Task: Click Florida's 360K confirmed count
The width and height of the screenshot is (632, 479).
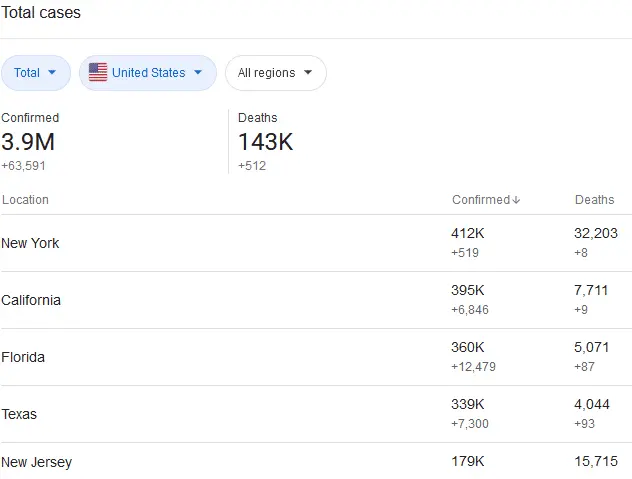Action: [x=468, y=347]
